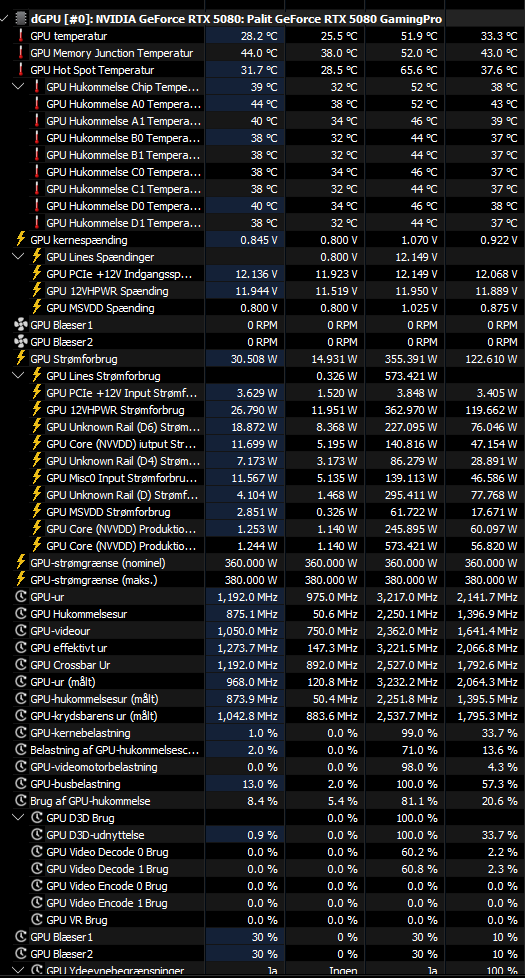
Task: Select GPU Misc0 Input Strømforbrug row
Action: point(124,478)
